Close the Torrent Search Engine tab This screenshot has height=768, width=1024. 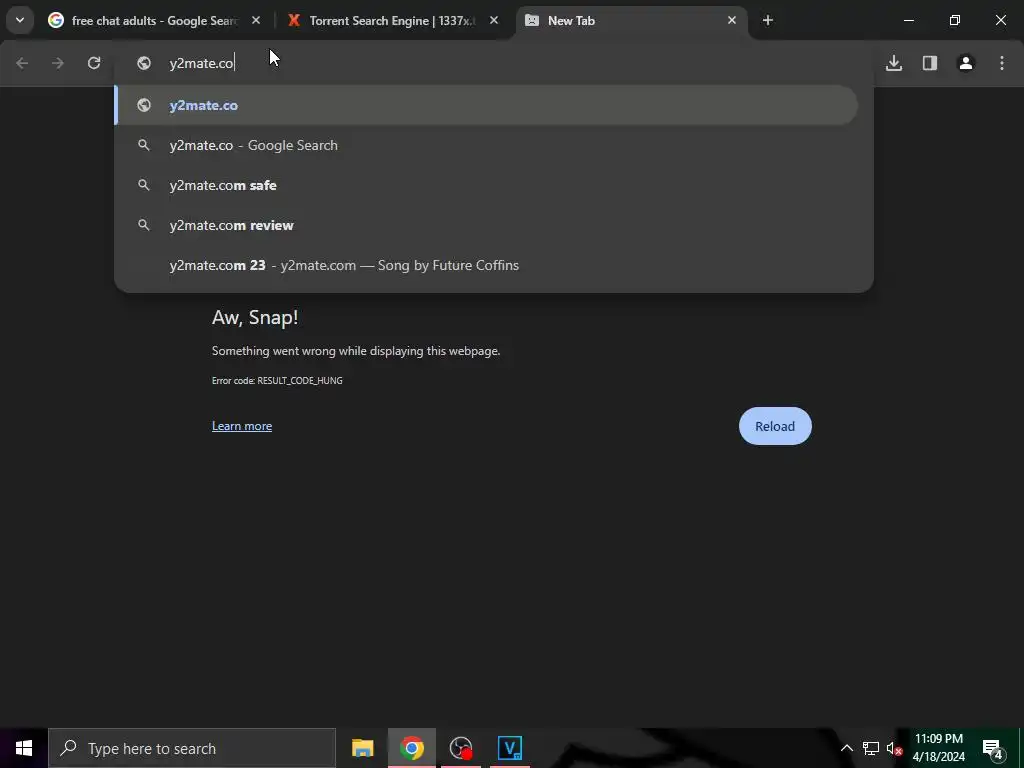[x=494, y=20]
